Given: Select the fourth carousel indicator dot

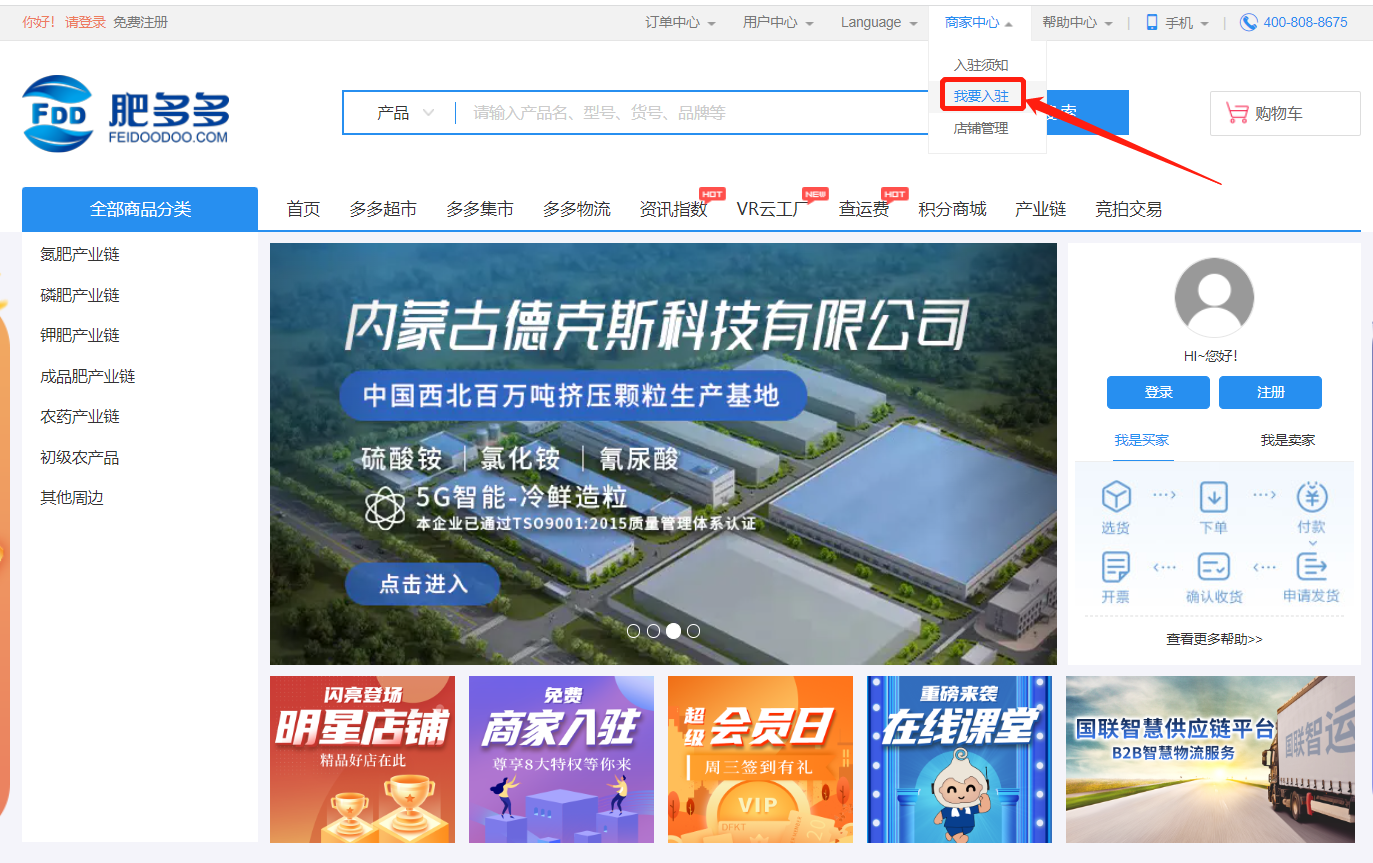Looking at the screenshot, I should pyautogui.click(x=693, y=631).
